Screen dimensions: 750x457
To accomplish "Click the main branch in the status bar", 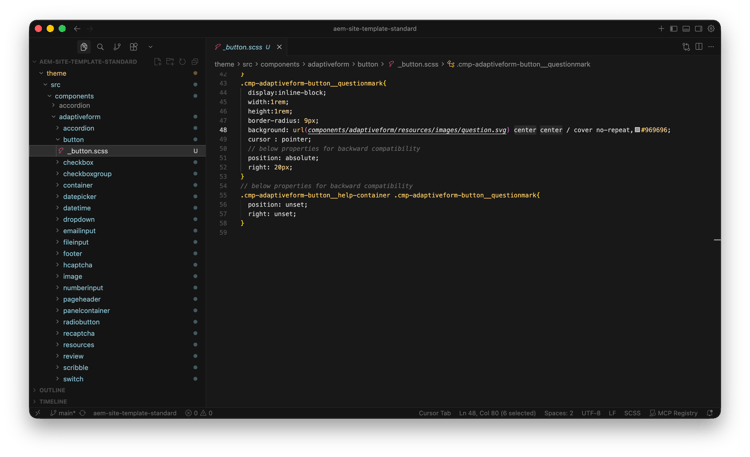I will click(x=66, y=413).
